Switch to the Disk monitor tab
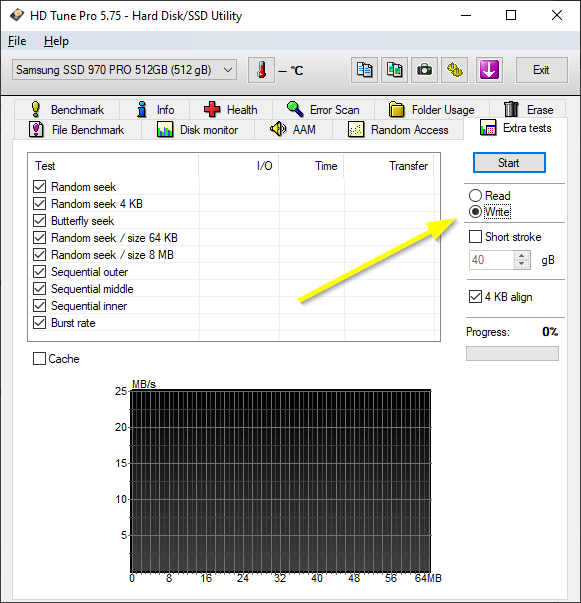Image resolution: width=581 pixels, height=603 pixels. tap(198, 130)
